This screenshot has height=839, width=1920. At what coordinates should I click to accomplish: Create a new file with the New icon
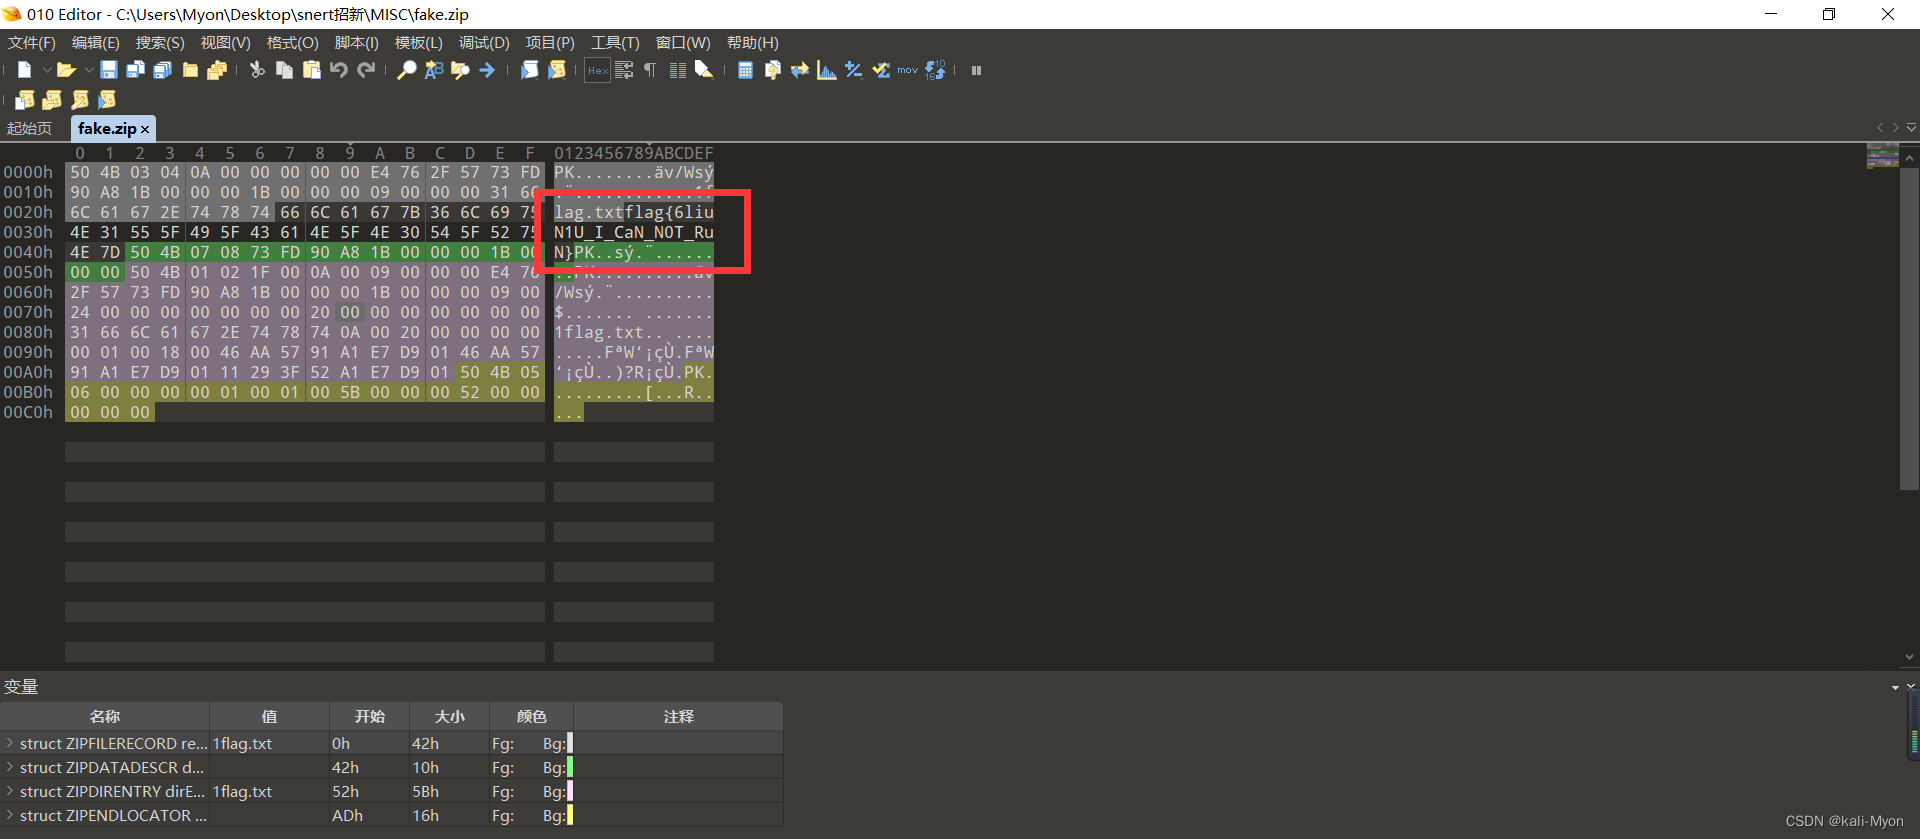point(24,70)
